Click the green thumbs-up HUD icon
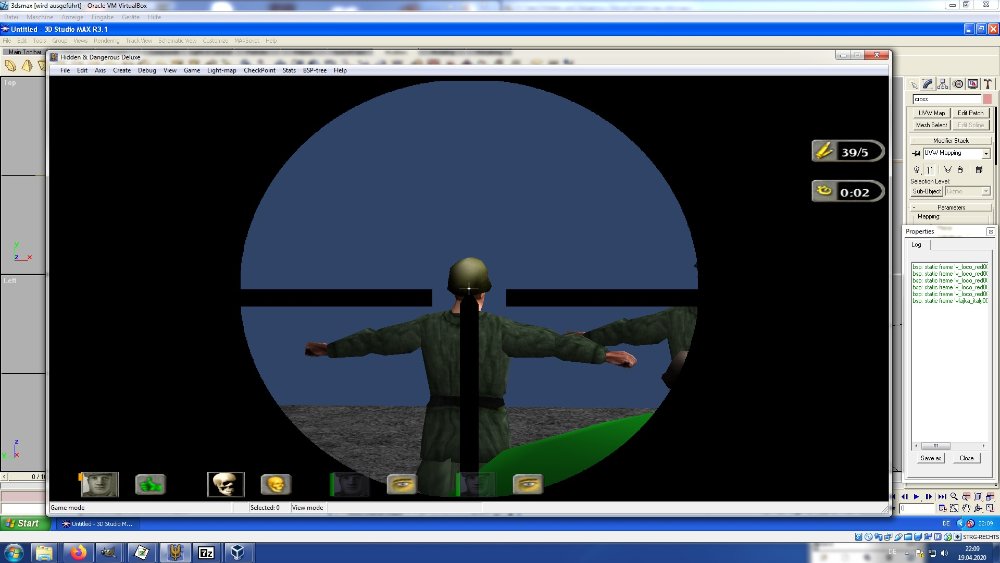Viewport: 1000px width, 563px height. click(151, 485)
